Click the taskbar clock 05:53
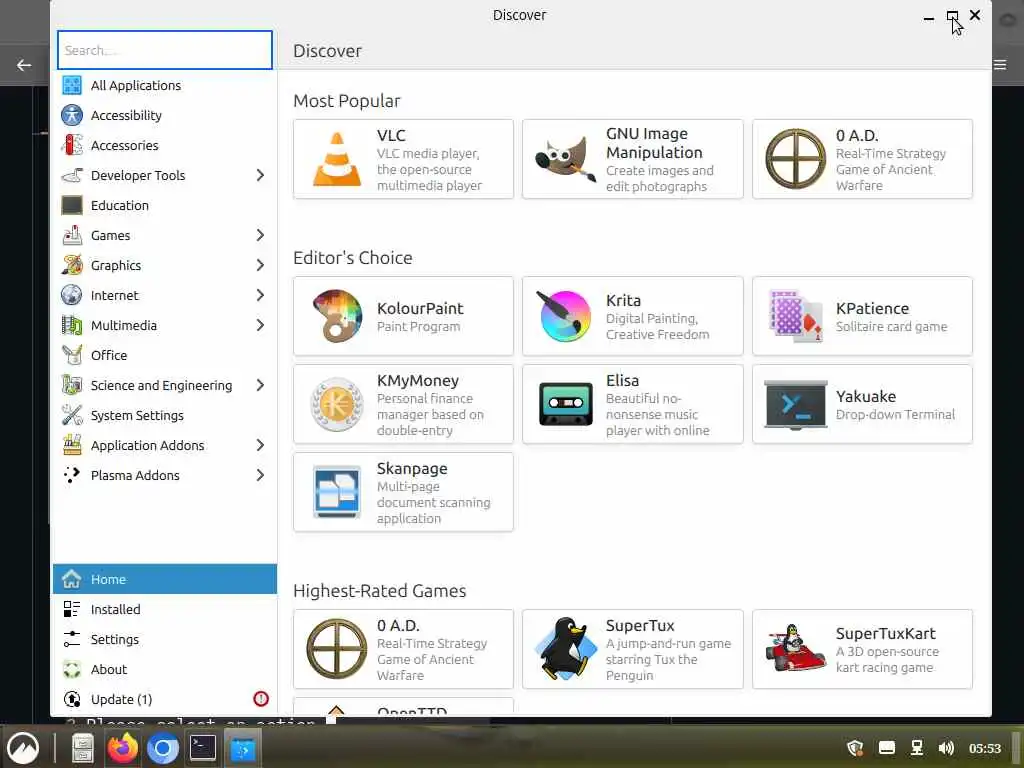The height and width of the screenshot is (768, 1024). tap(984, 748)
